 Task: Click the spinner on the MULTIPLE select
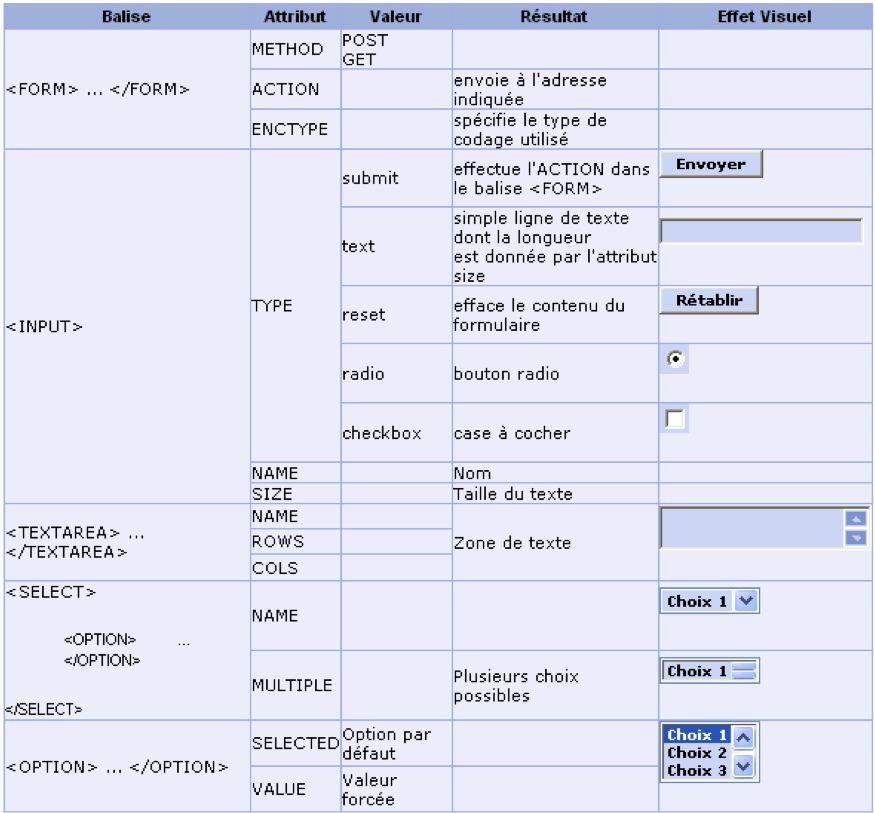point(744,671)
